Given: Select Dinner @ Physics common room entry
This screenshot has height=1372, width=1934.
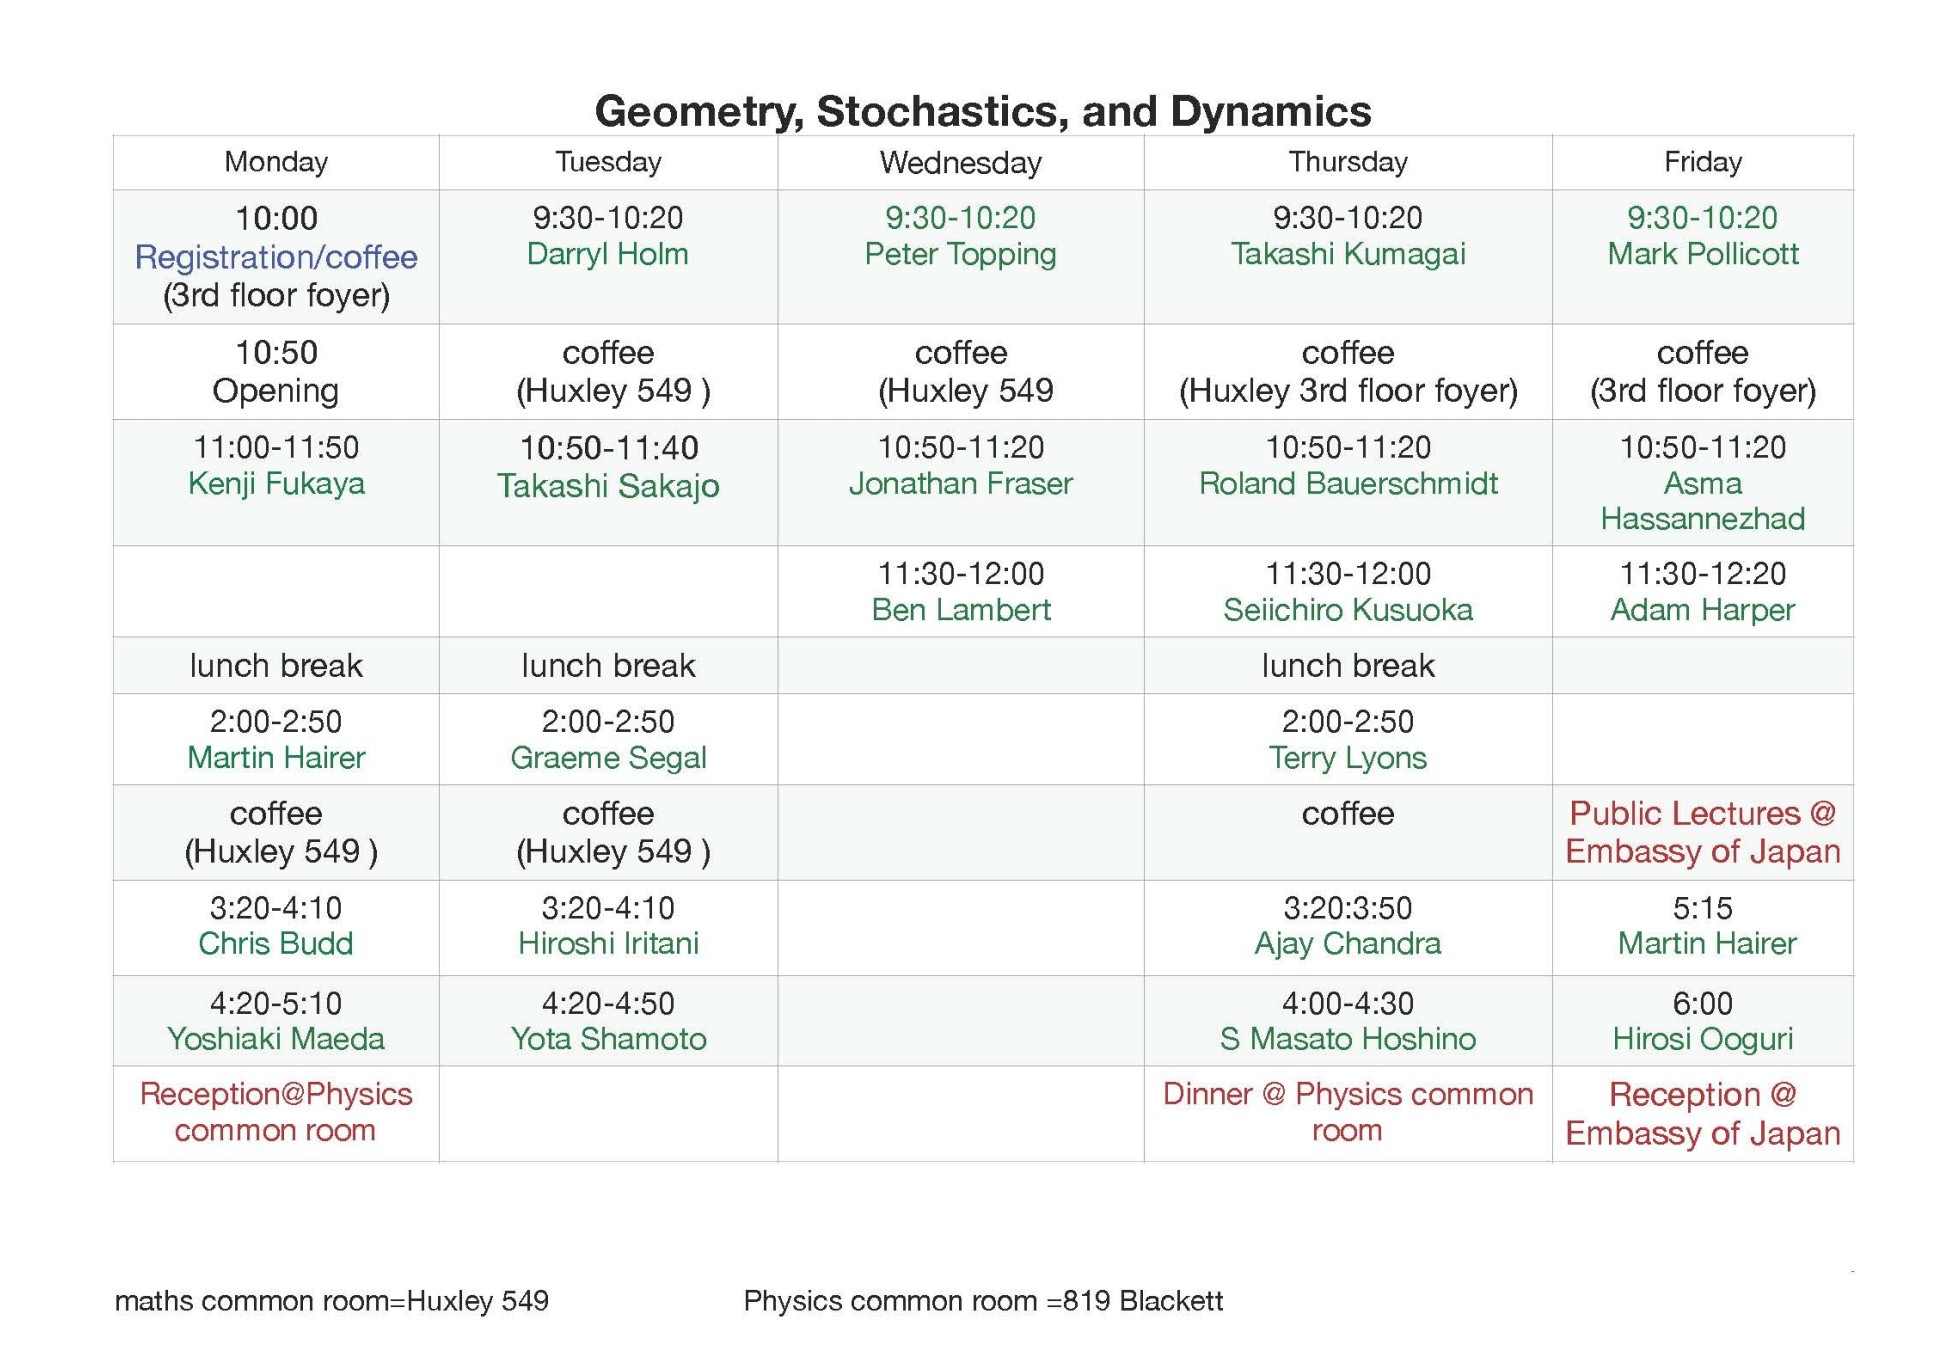Looking at the screenshot, I should coord(1347,1112).
